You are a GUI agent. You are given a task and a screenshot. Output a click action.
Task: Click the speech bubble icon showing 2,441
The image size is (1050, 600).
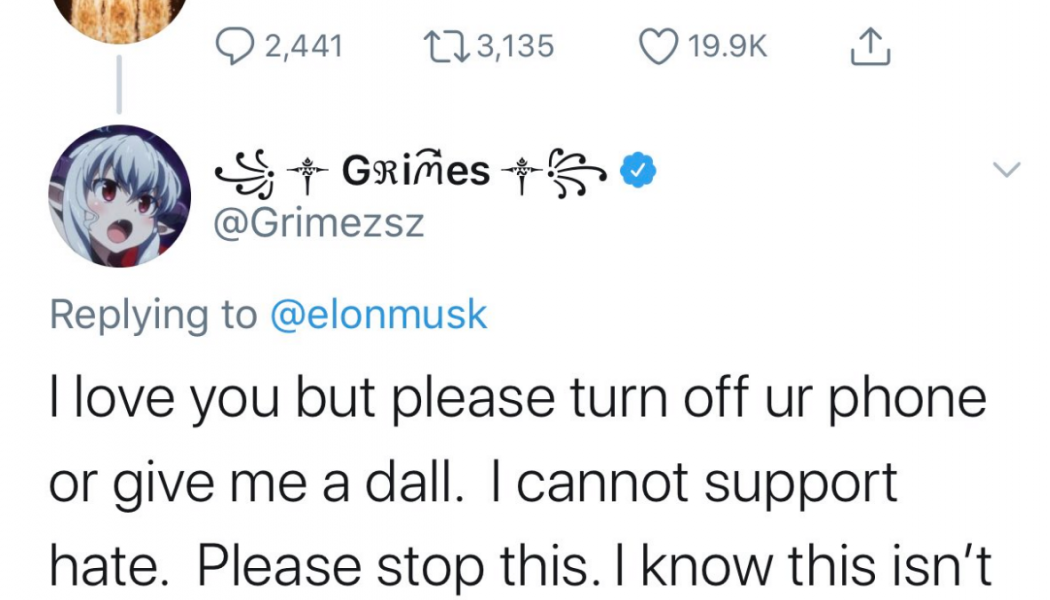pyautogui.click(x=234, y=44)
